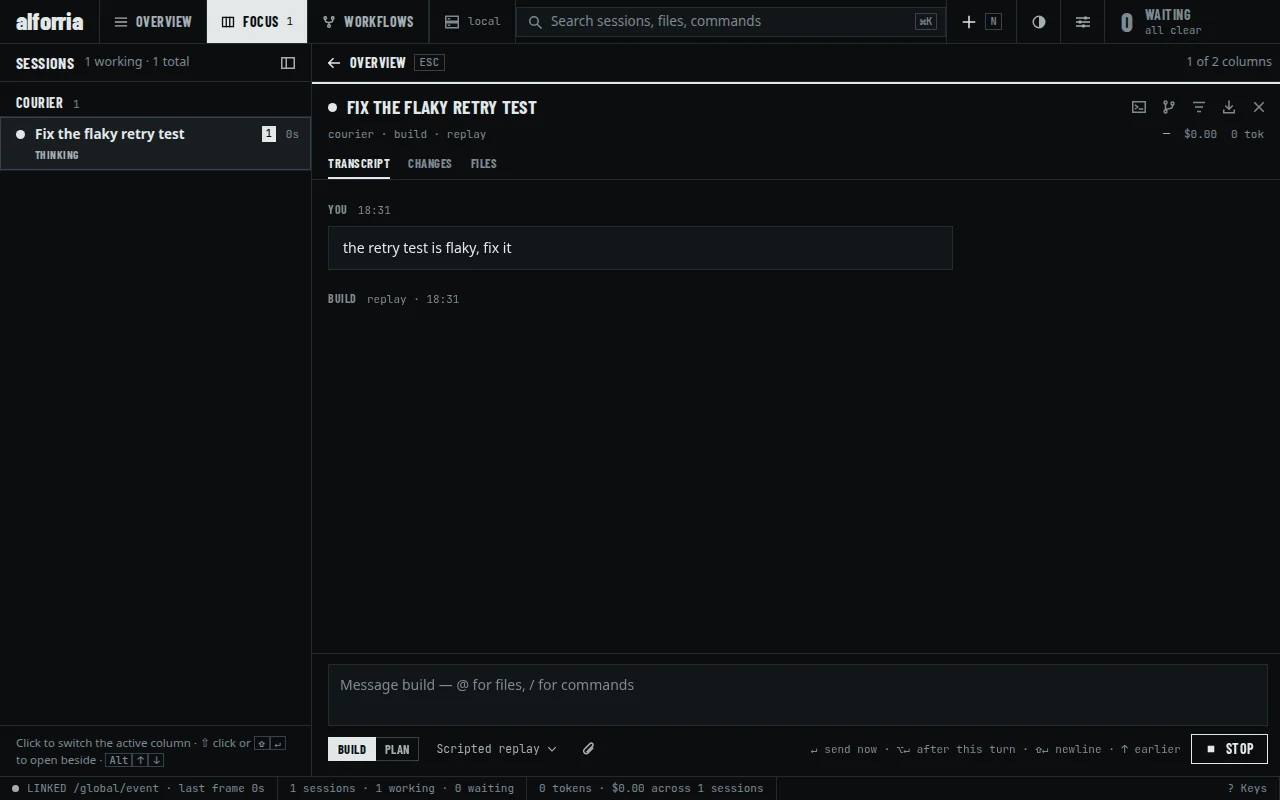Select the Build mode toggle

[352, 749]
